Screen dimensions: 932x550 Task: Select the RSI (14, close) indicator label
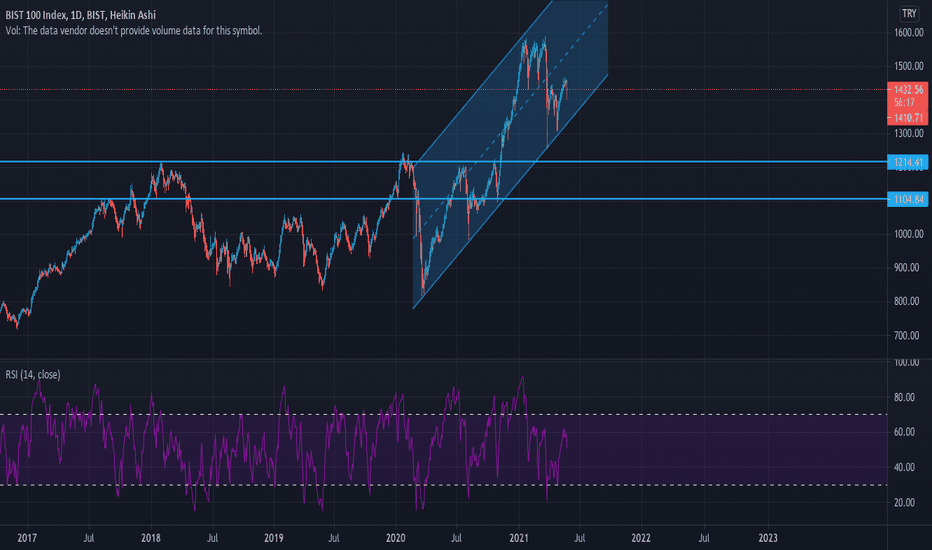33,375
